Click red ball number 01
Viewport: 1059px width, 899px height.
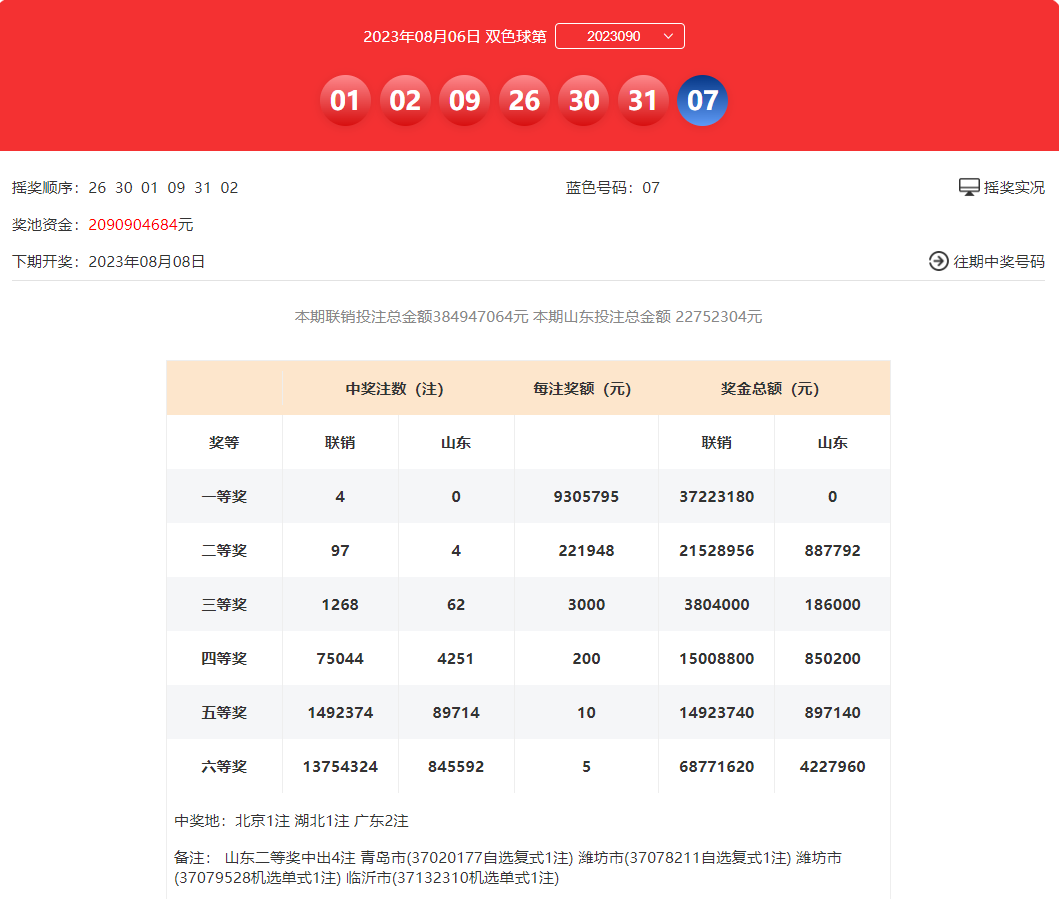click(345, 100)
